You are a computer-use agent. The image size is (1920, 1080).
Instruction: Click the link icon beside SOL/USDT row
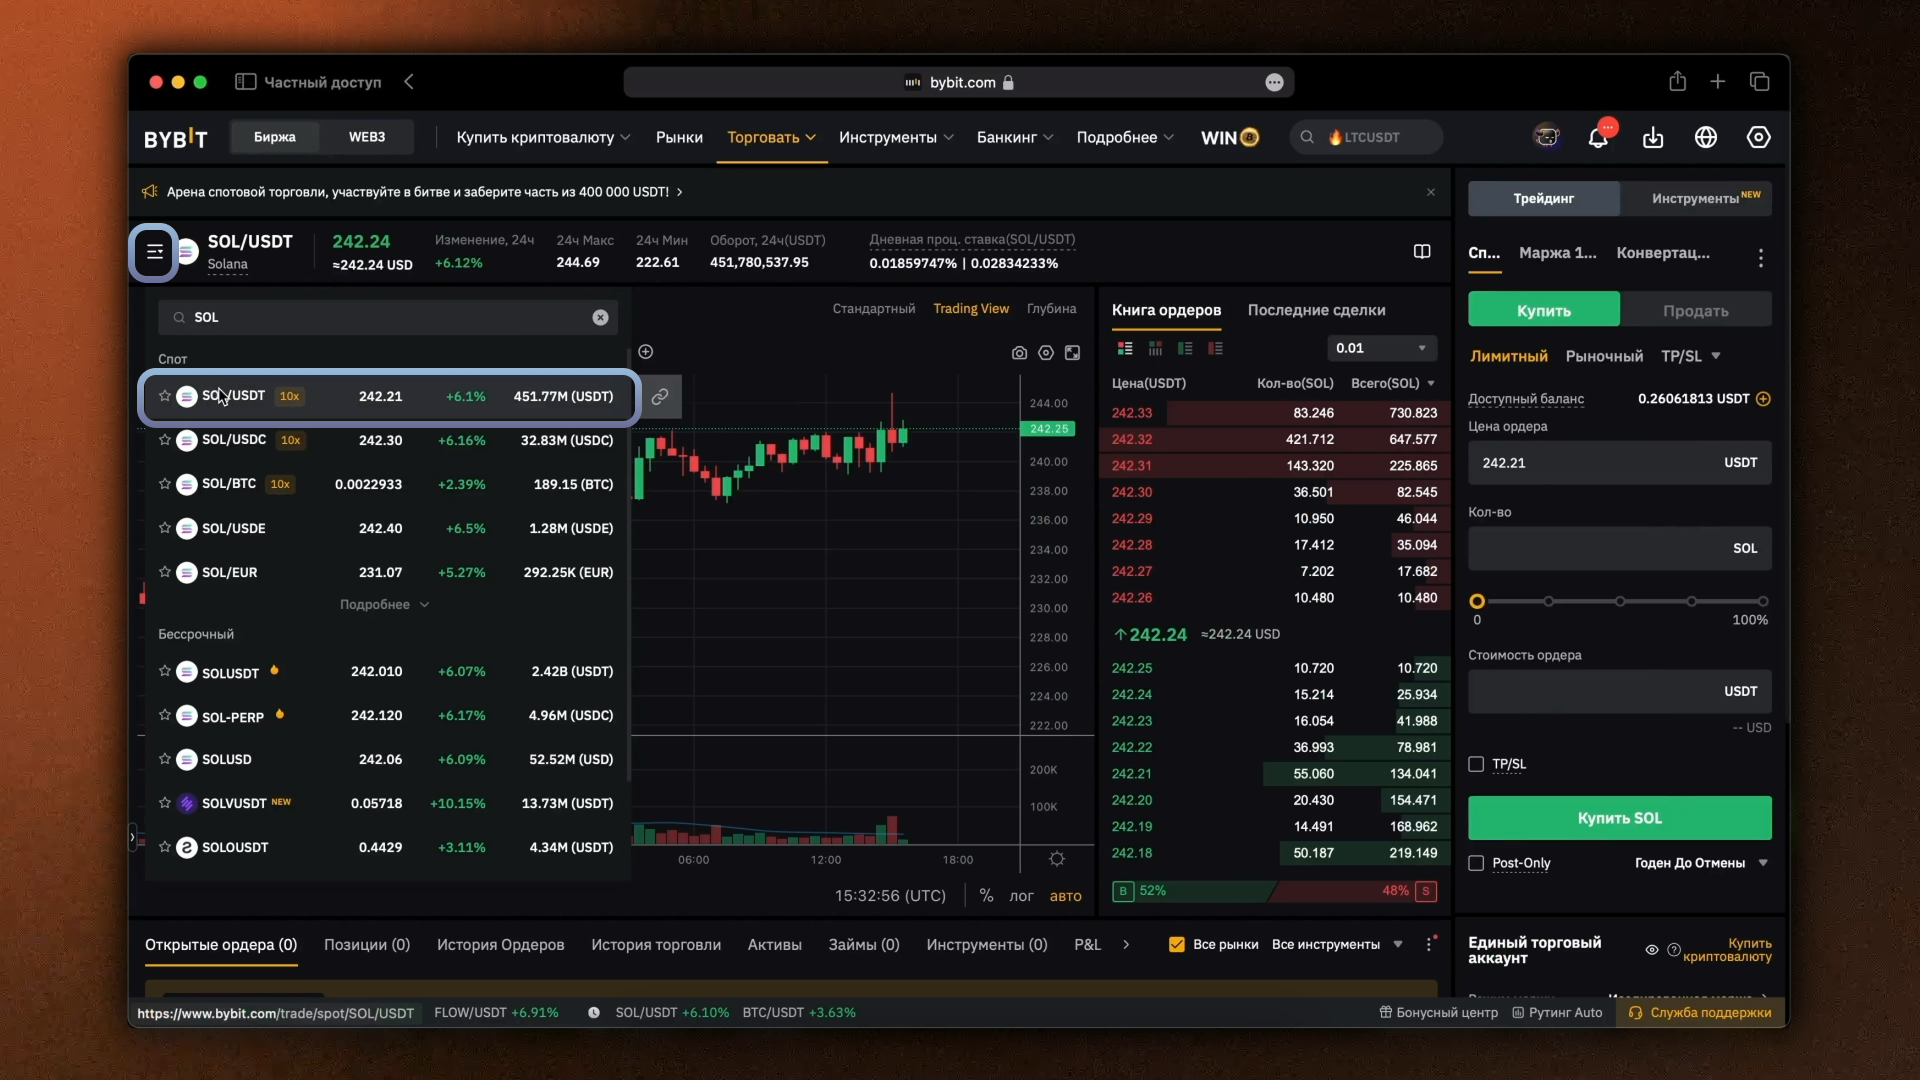pyautogui.click(x=660, y=397)
